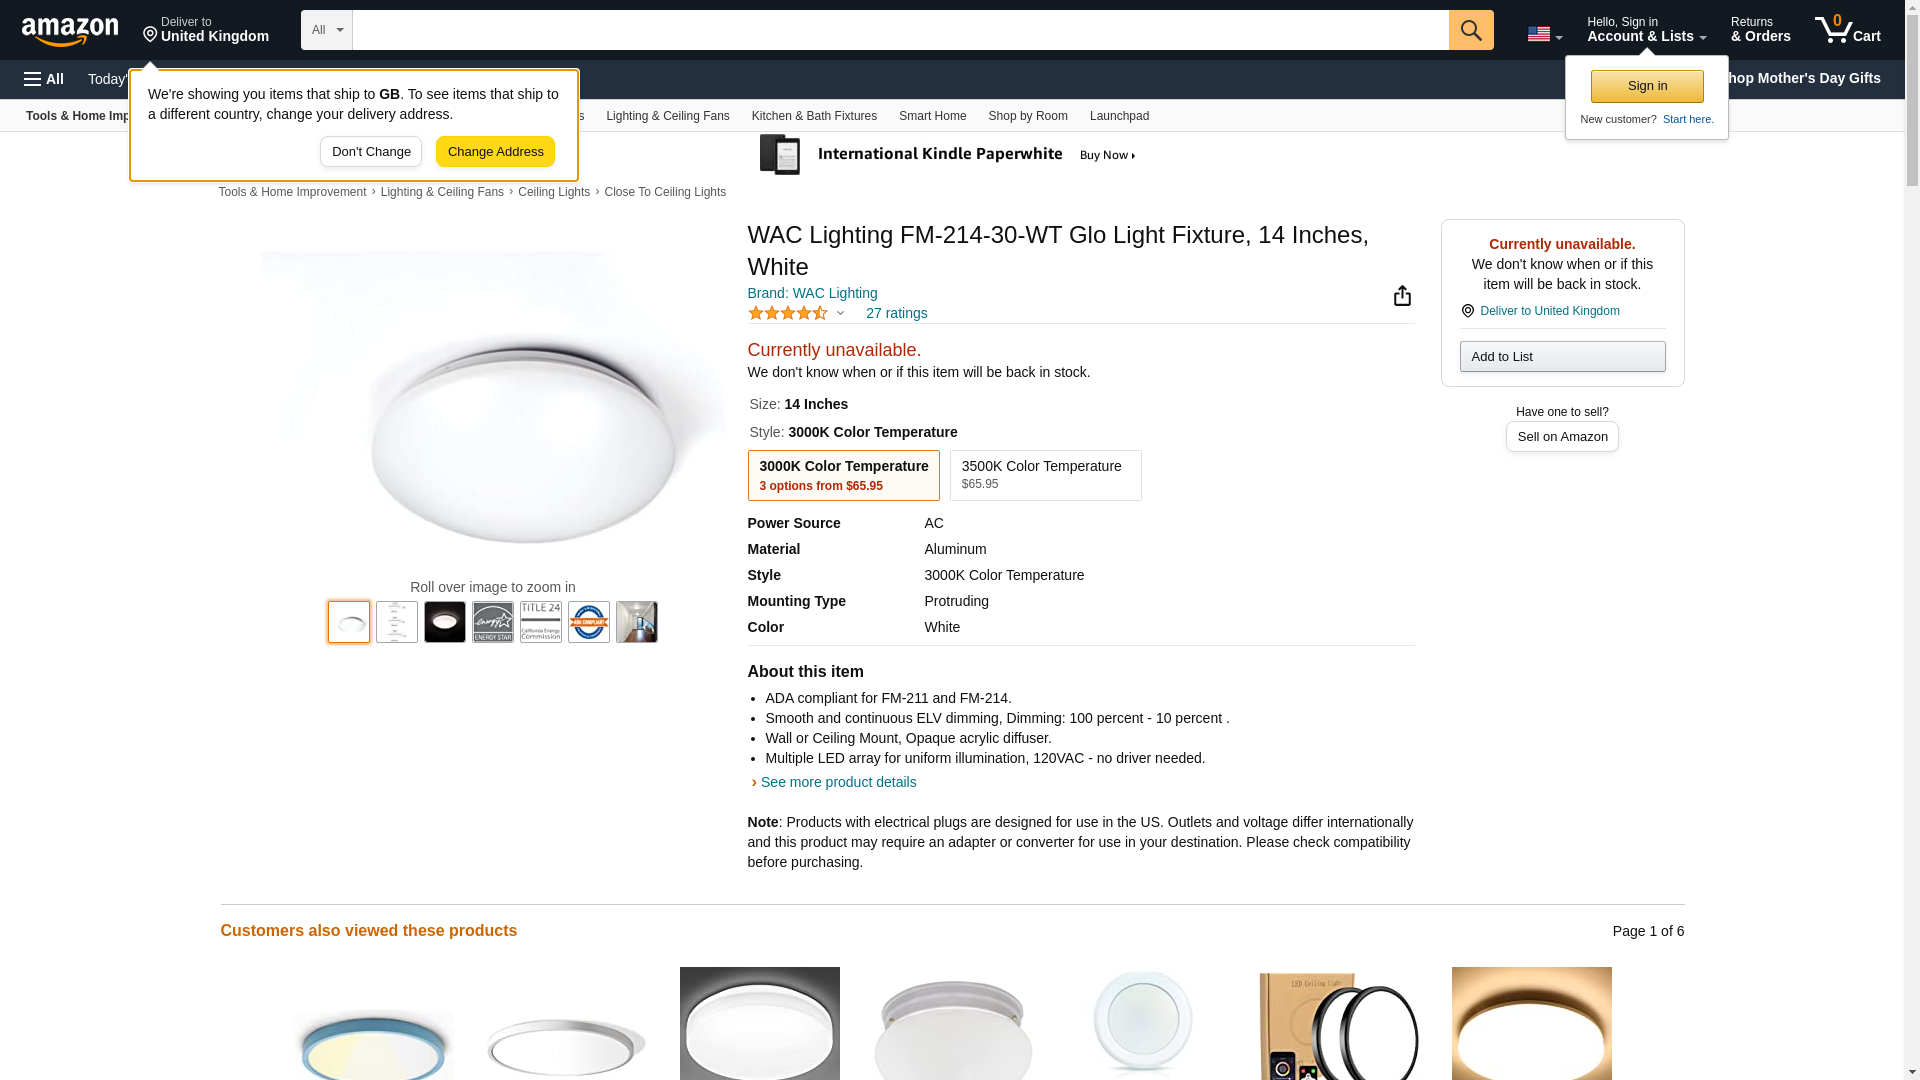Click the US flag language selector

click(1544, 34)
